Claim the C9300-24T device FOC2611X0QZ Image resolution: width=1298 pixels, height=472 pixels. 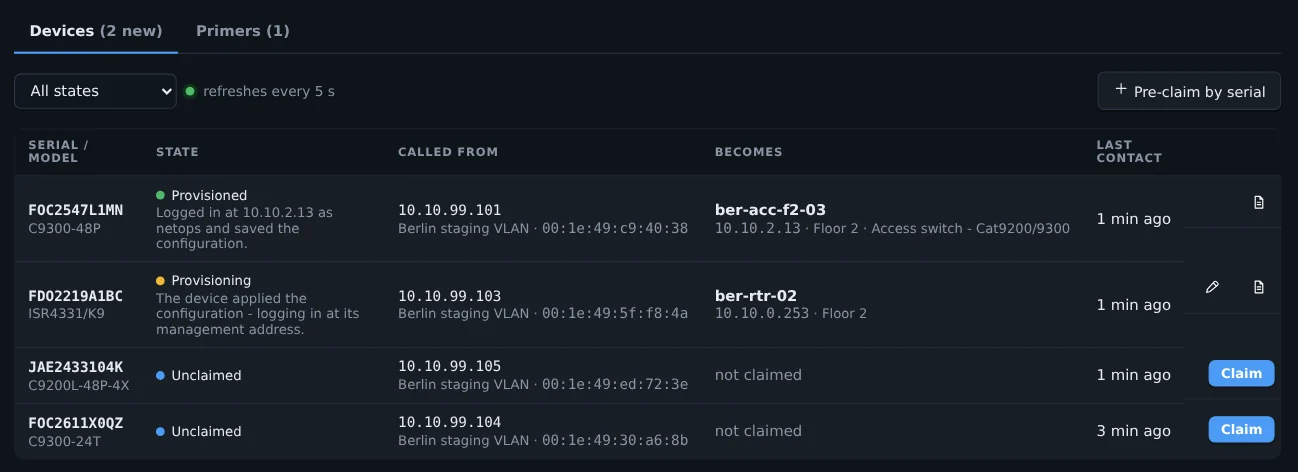point(1241,429)
